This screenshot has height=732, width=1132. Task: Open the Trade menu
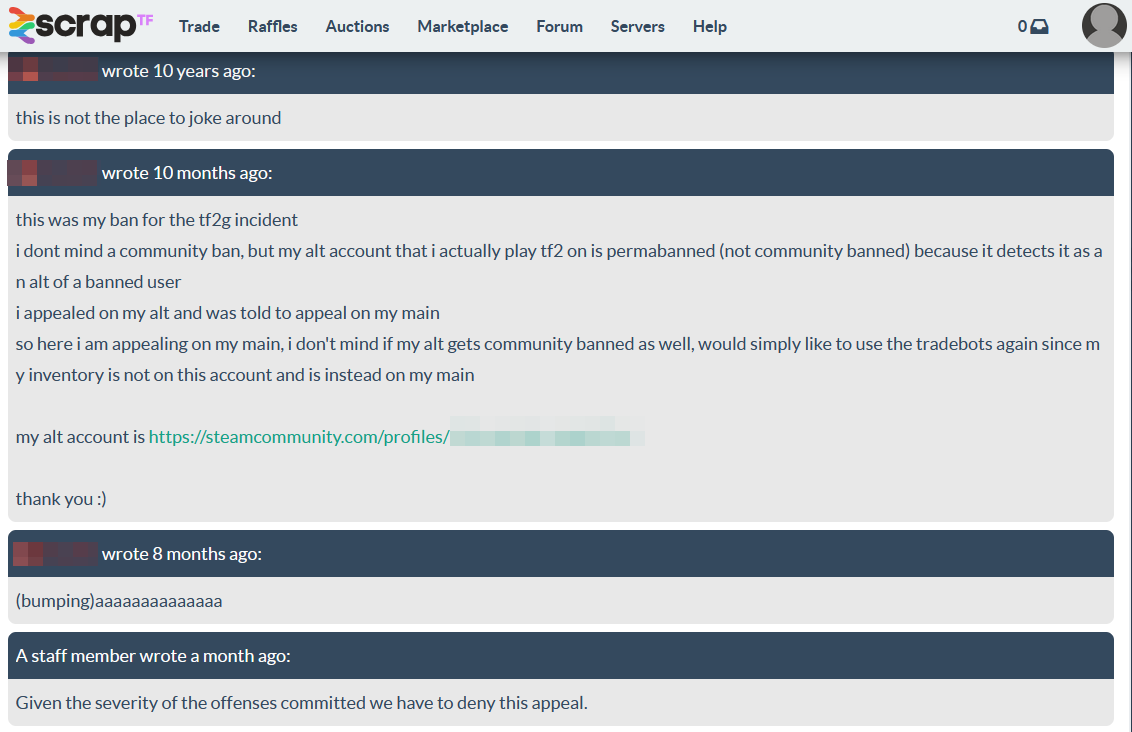coord(199,27)
